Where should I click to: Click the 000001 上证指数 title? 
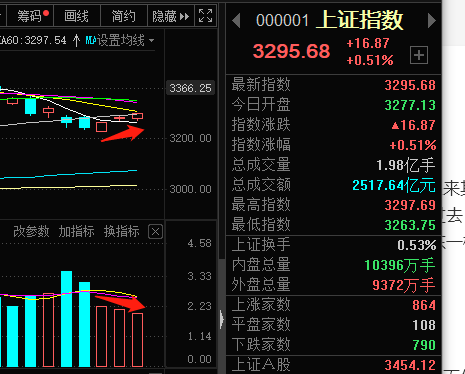click(x=329, y=20)
